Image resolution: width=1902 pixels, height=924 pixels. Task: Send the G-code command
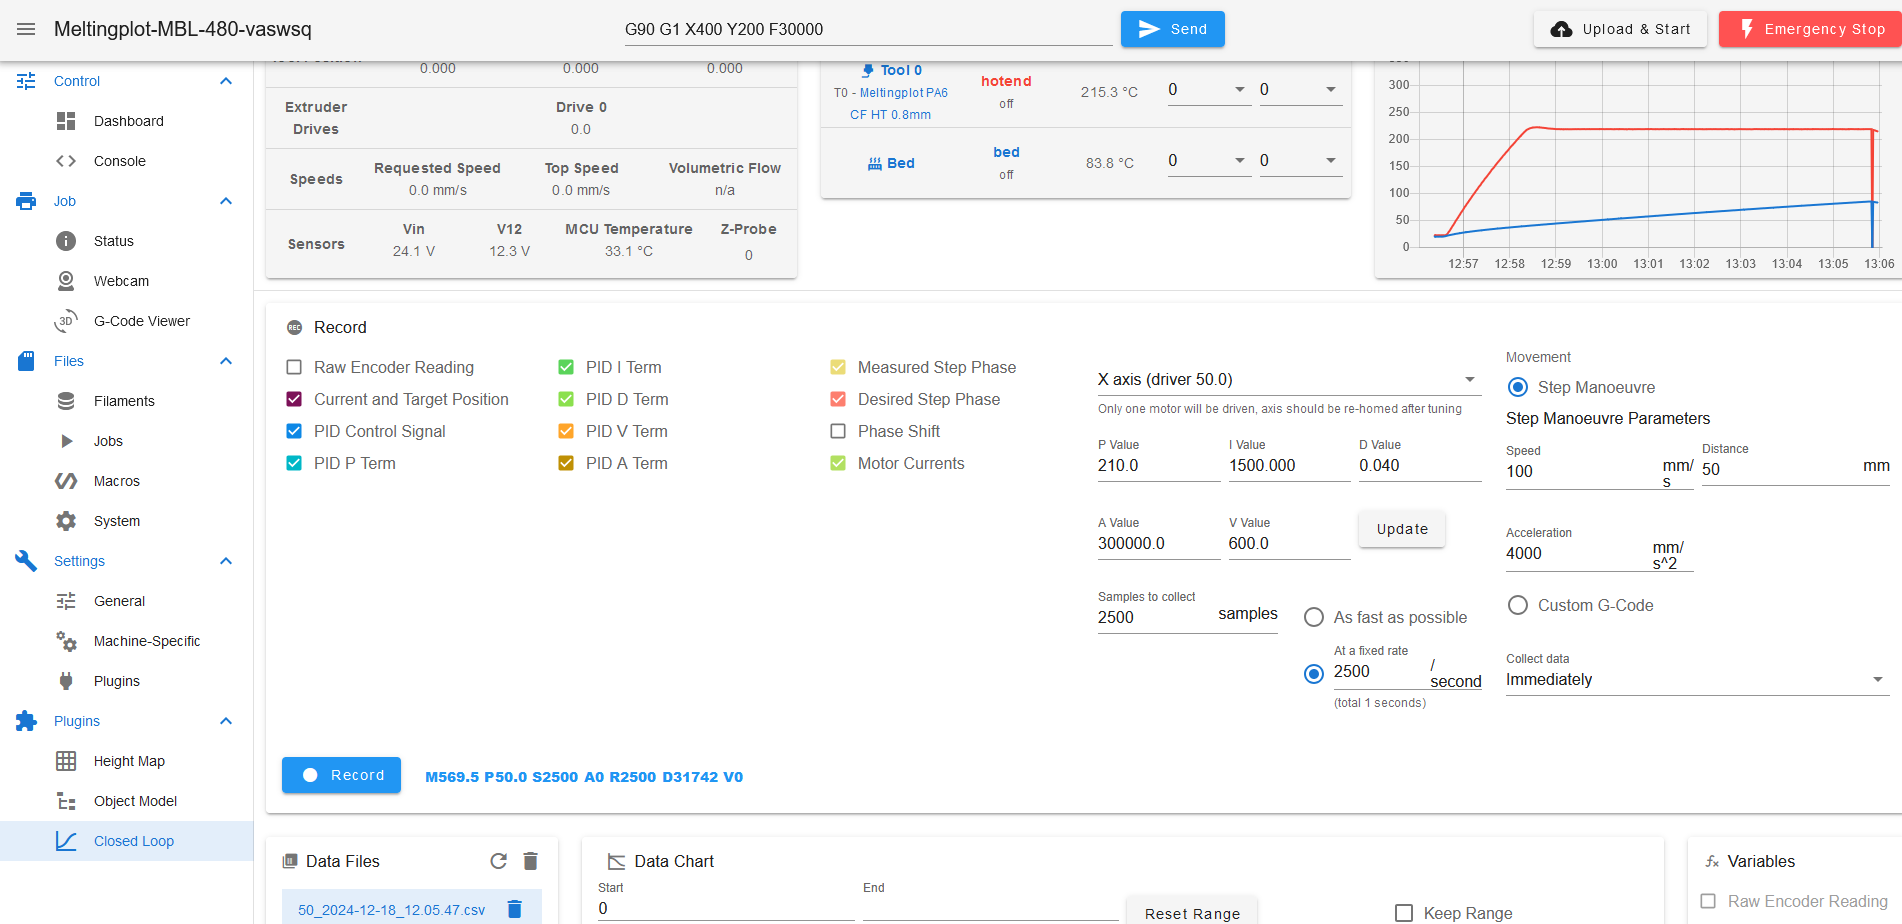pos(1172,29)
